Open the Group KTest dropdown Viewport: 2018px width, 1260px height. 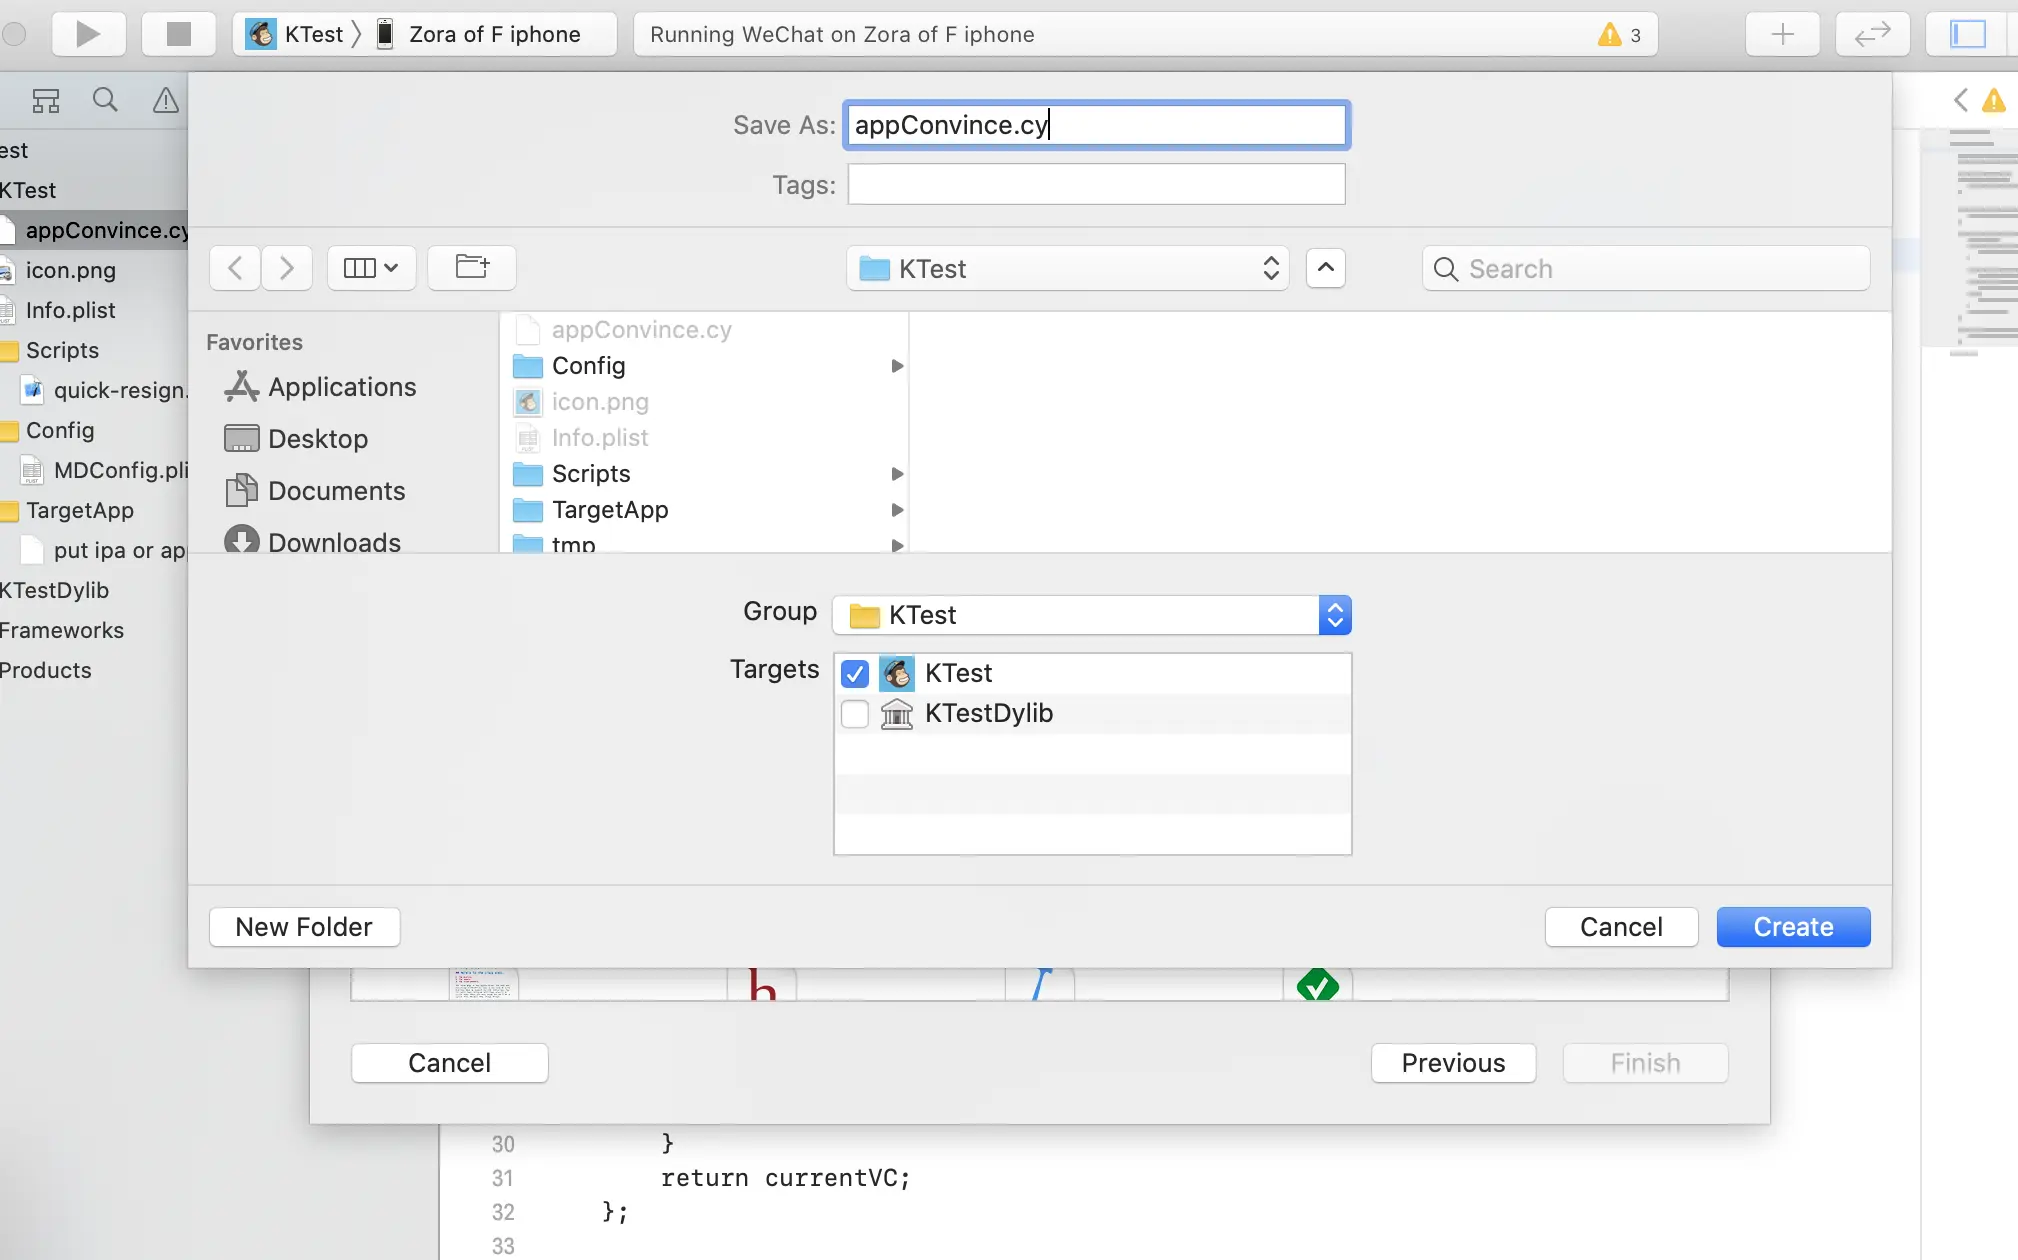pyautogui.click(x=1091, y=615)
